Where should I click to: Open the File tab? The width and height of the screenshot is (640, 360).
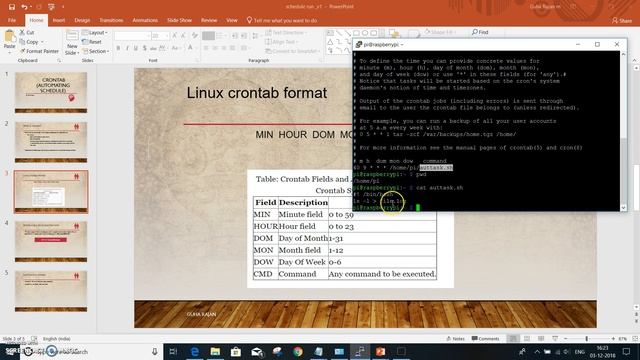click(12, 20)
